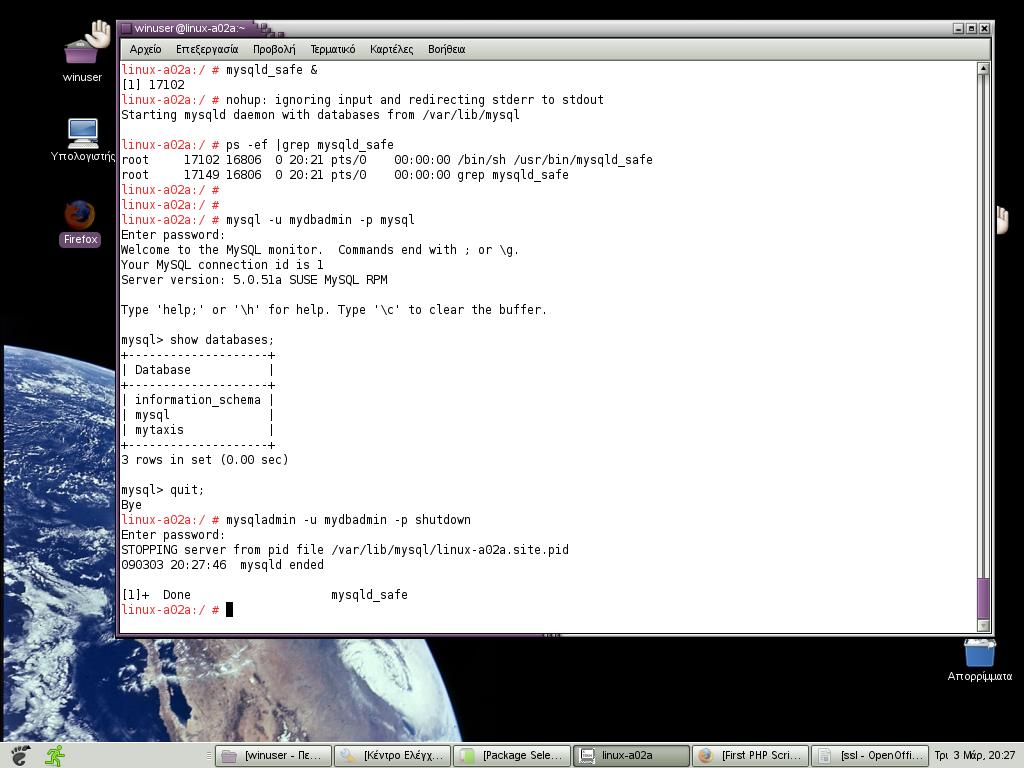Image resolution: width=1024 pixels, height=768 pixels.
Task: Click the panel clock showing Τρι 3 Μάρ, 20:27
Action: tap(974, 756)
